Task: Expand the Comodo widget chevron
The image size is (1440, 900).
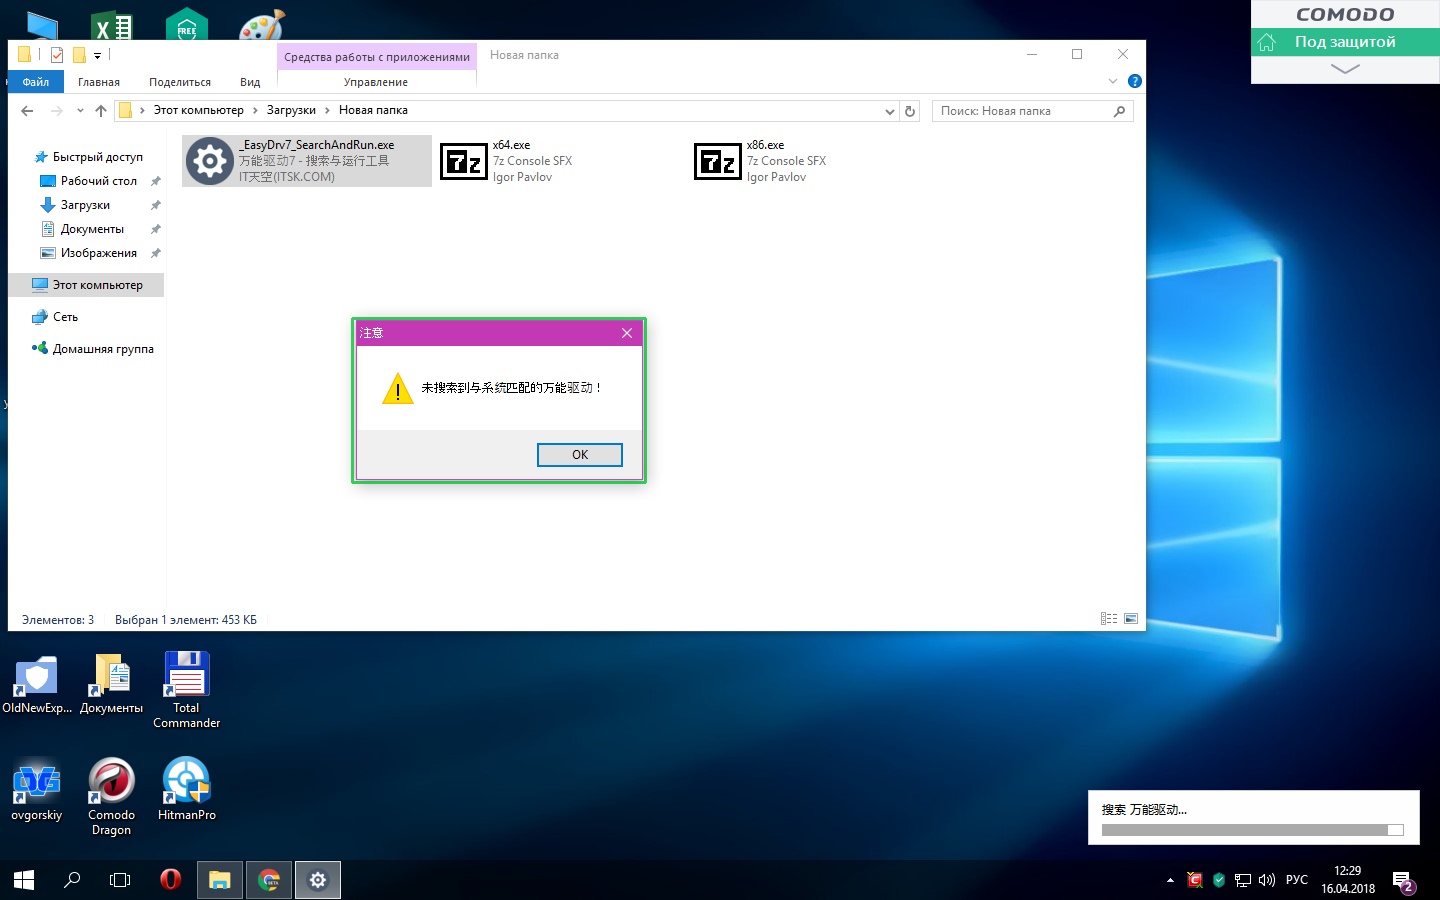Action: click(x=1345, y=69)
